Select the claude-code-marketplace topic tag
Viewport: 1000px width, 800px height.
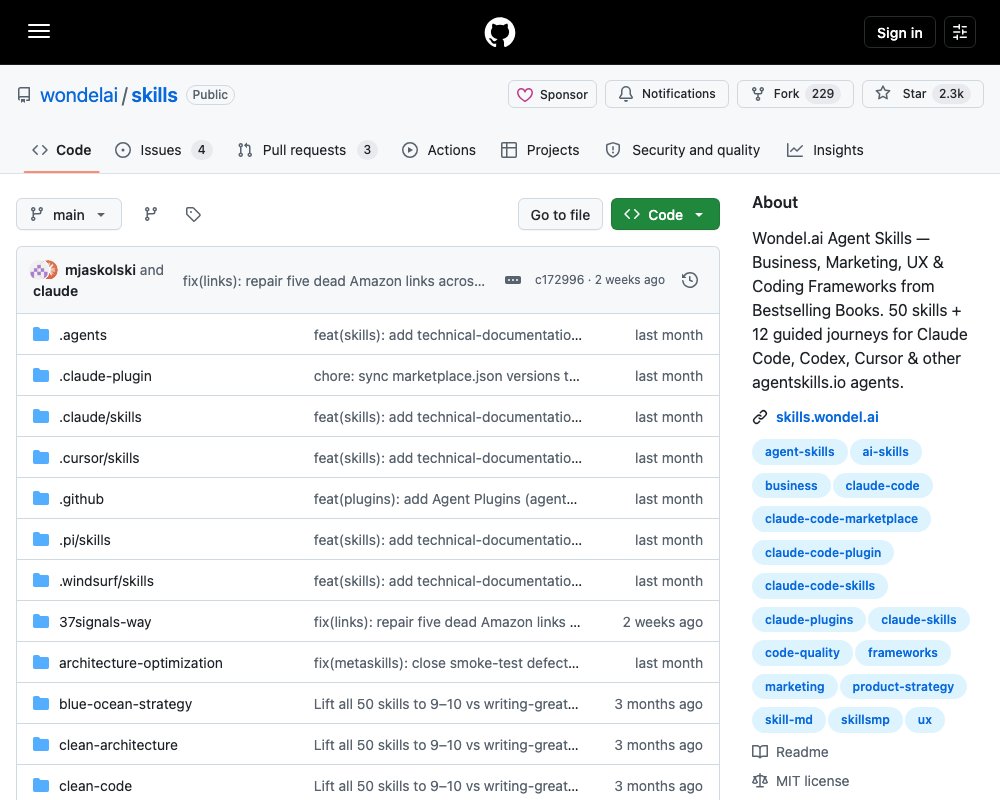pyautogui.click(x=841, y=519)
